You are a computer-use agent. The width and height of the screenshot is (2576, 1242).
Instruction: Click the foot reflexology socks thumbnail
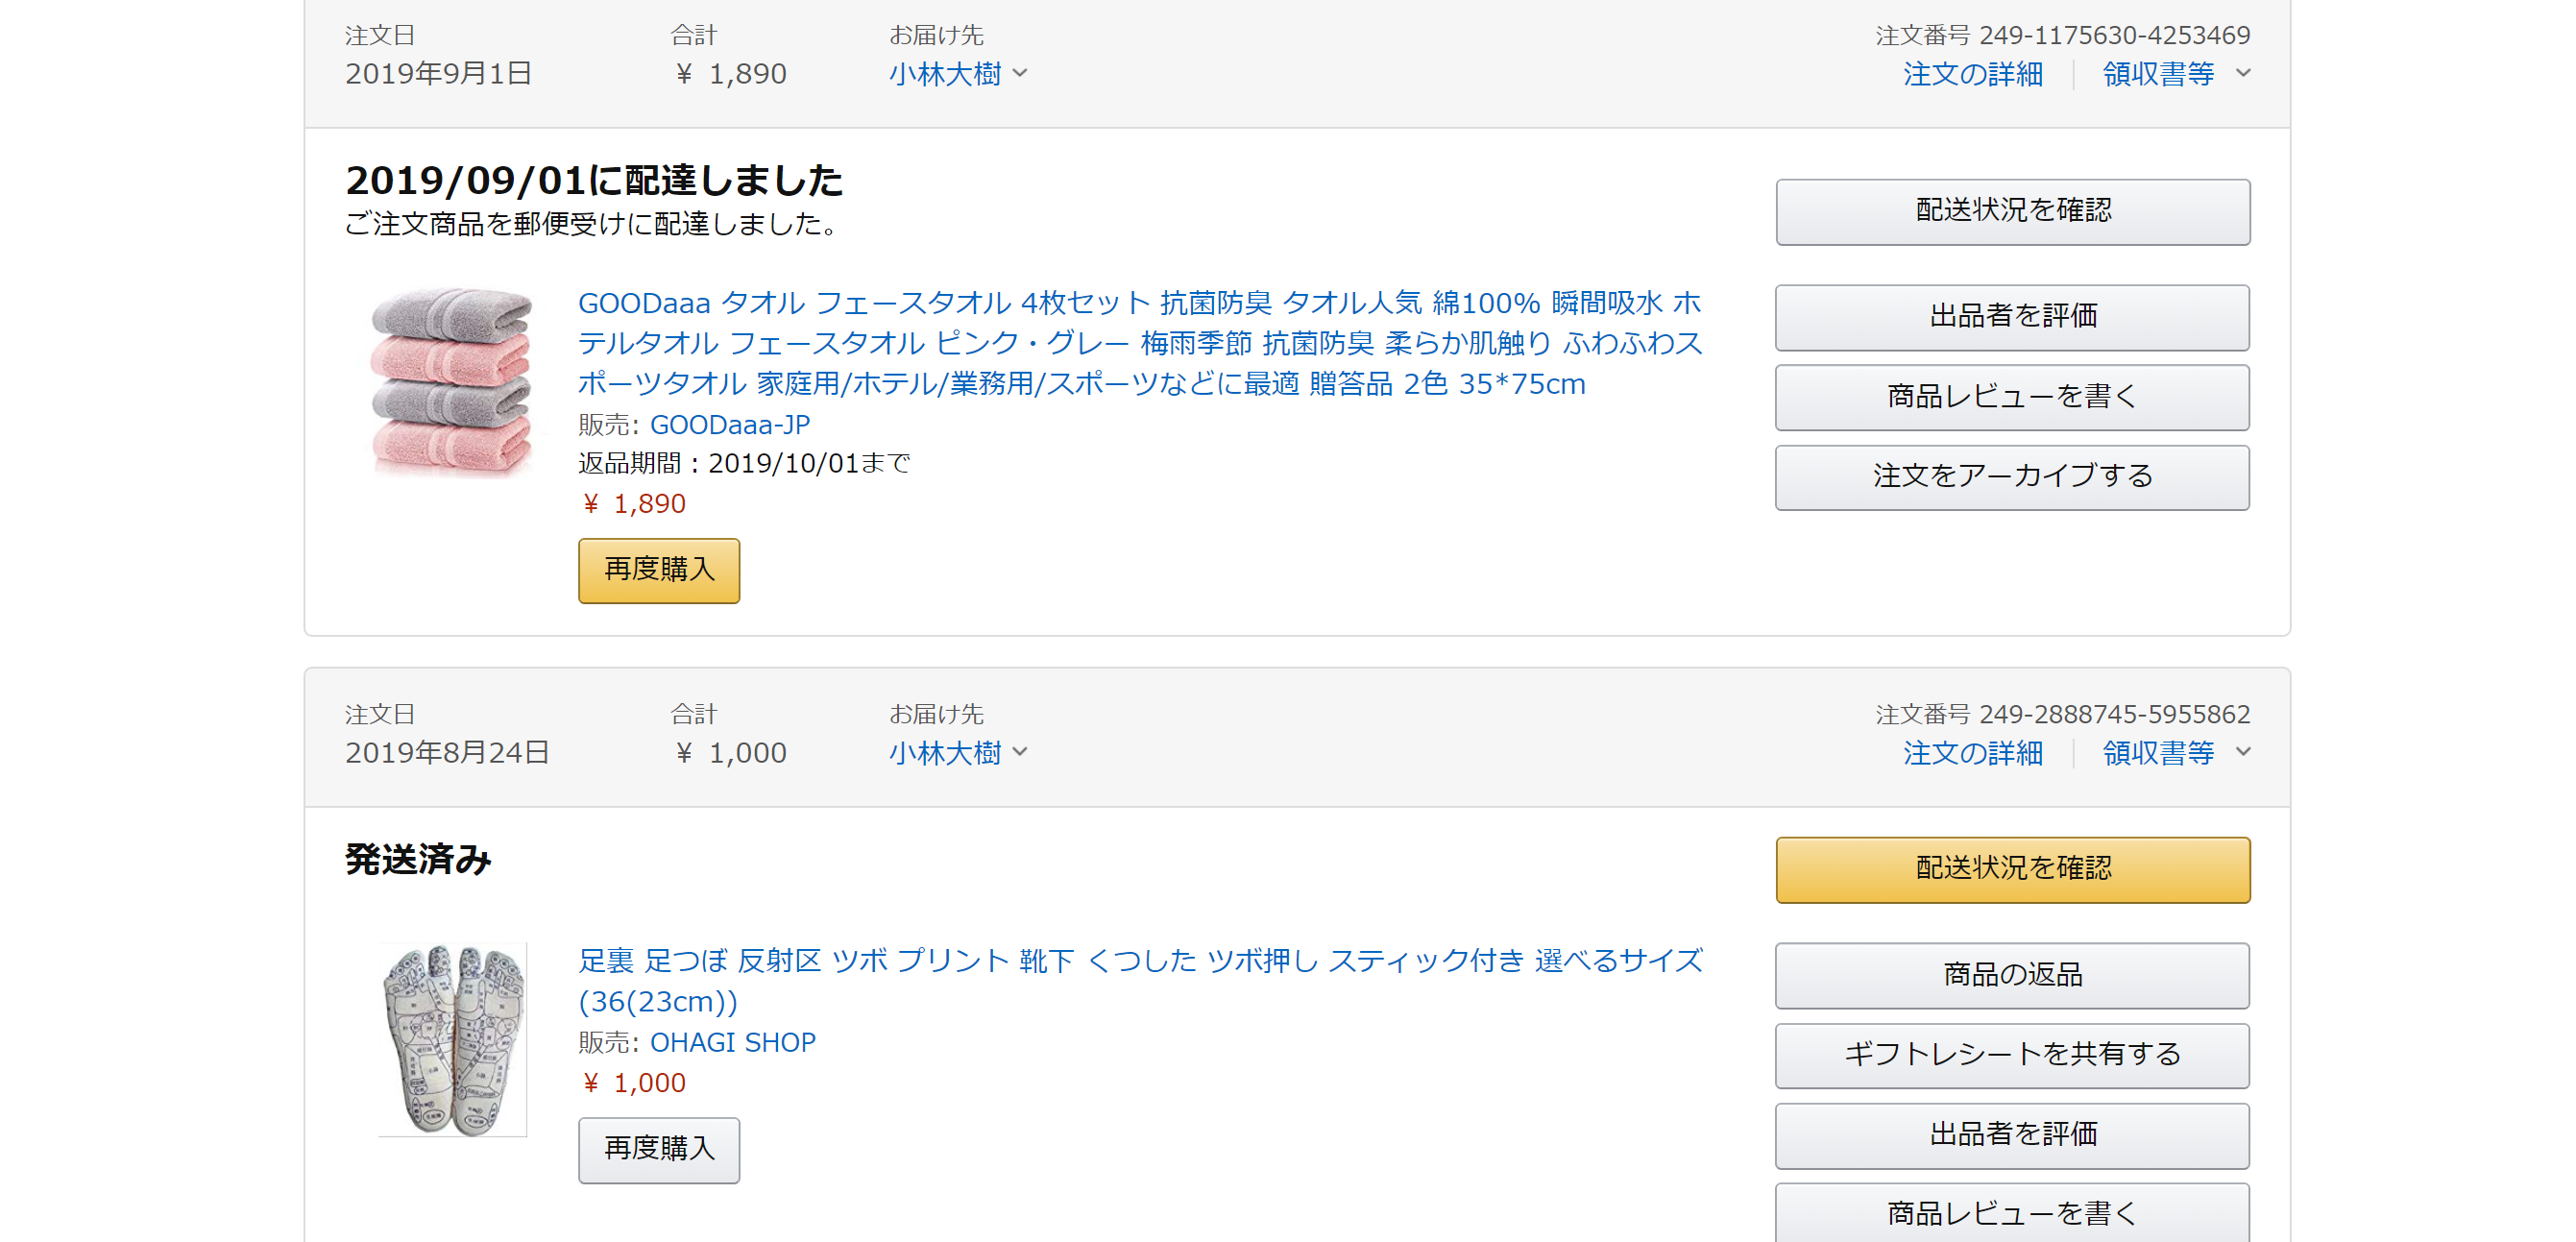pos(453,1039)
